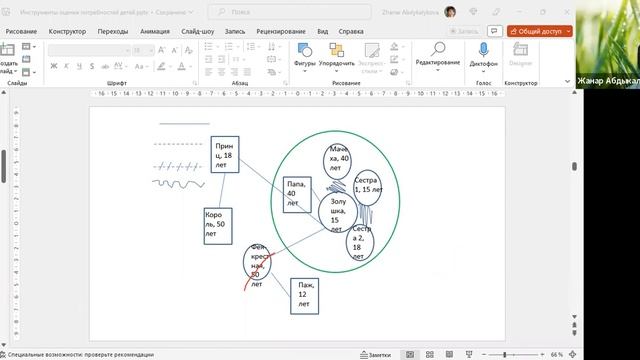Fit slide to current window

pos(572,355)
